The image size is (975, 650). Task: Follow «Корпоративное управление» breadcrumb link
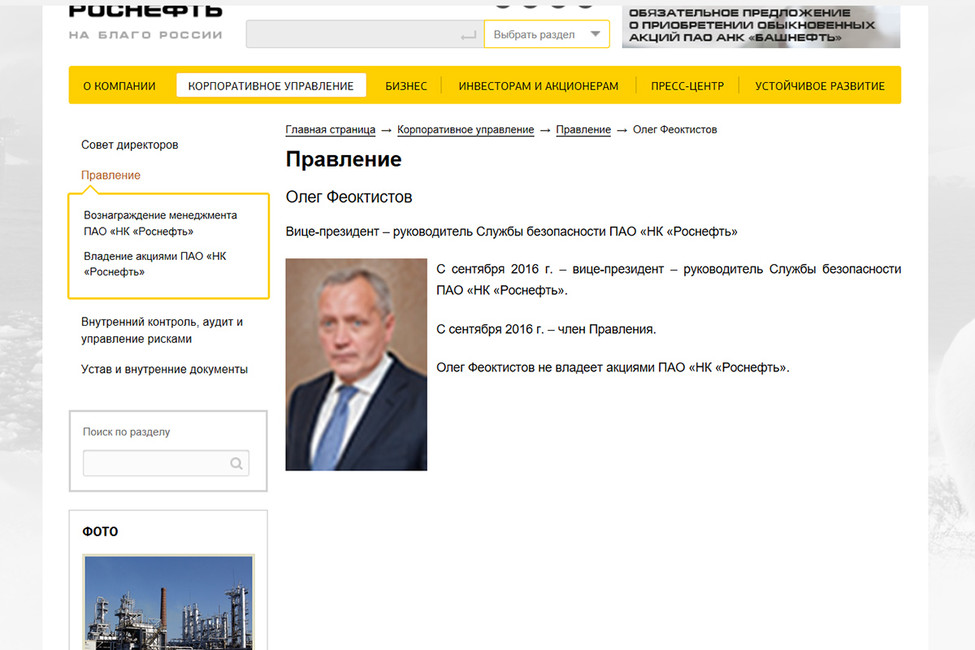pos(466,129)
